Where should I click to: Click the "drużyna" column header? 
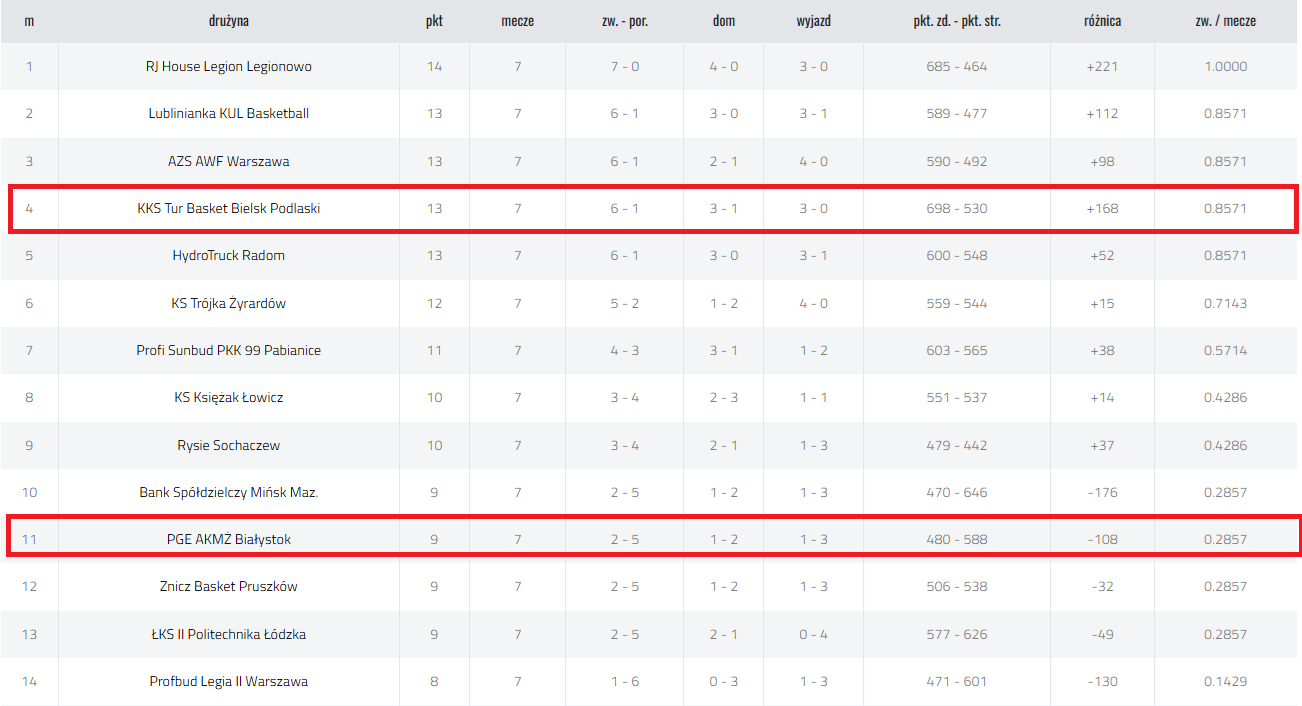point(228,21)
